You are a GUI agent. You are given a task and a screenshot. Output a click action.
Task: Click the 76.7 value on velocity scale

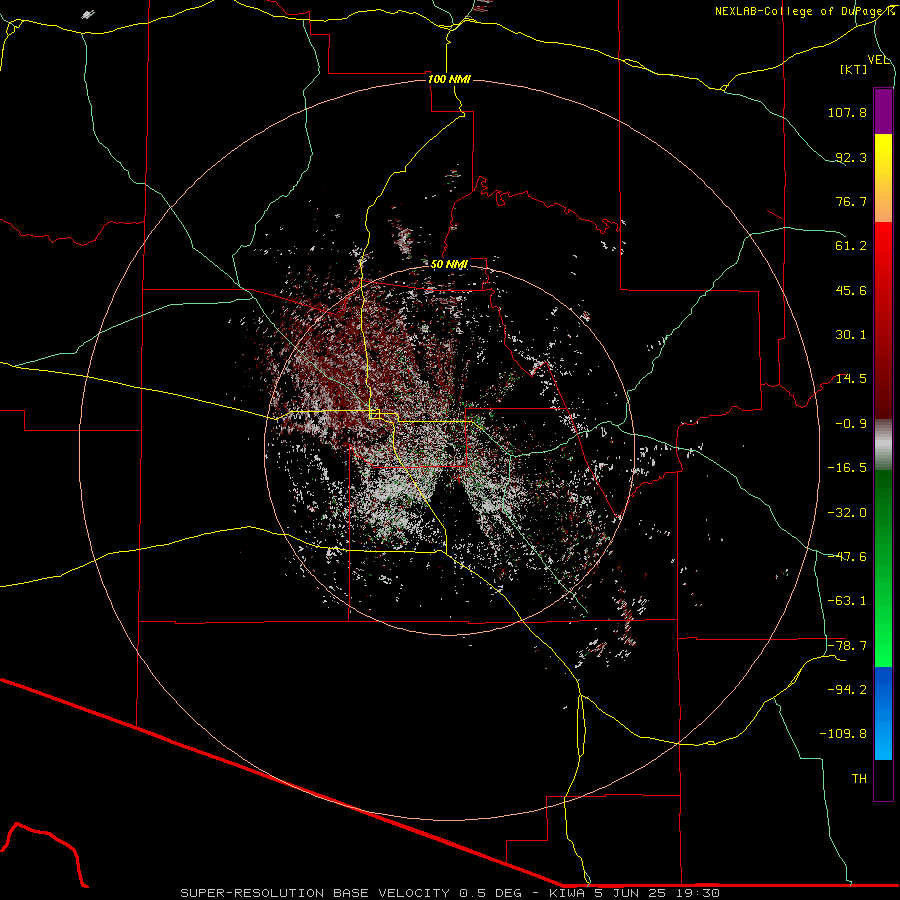pyautogui.click(x=851, y=201)
